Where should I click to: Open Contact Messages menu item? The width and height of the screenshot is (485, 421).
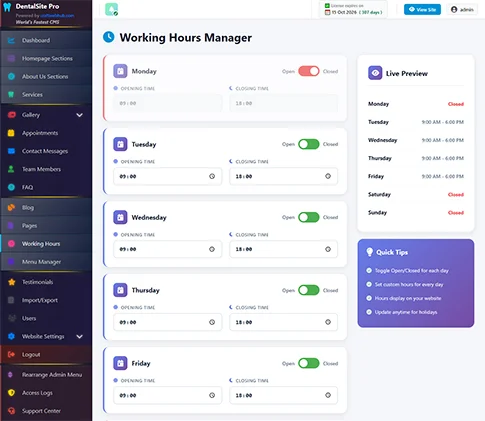[46, 151]
